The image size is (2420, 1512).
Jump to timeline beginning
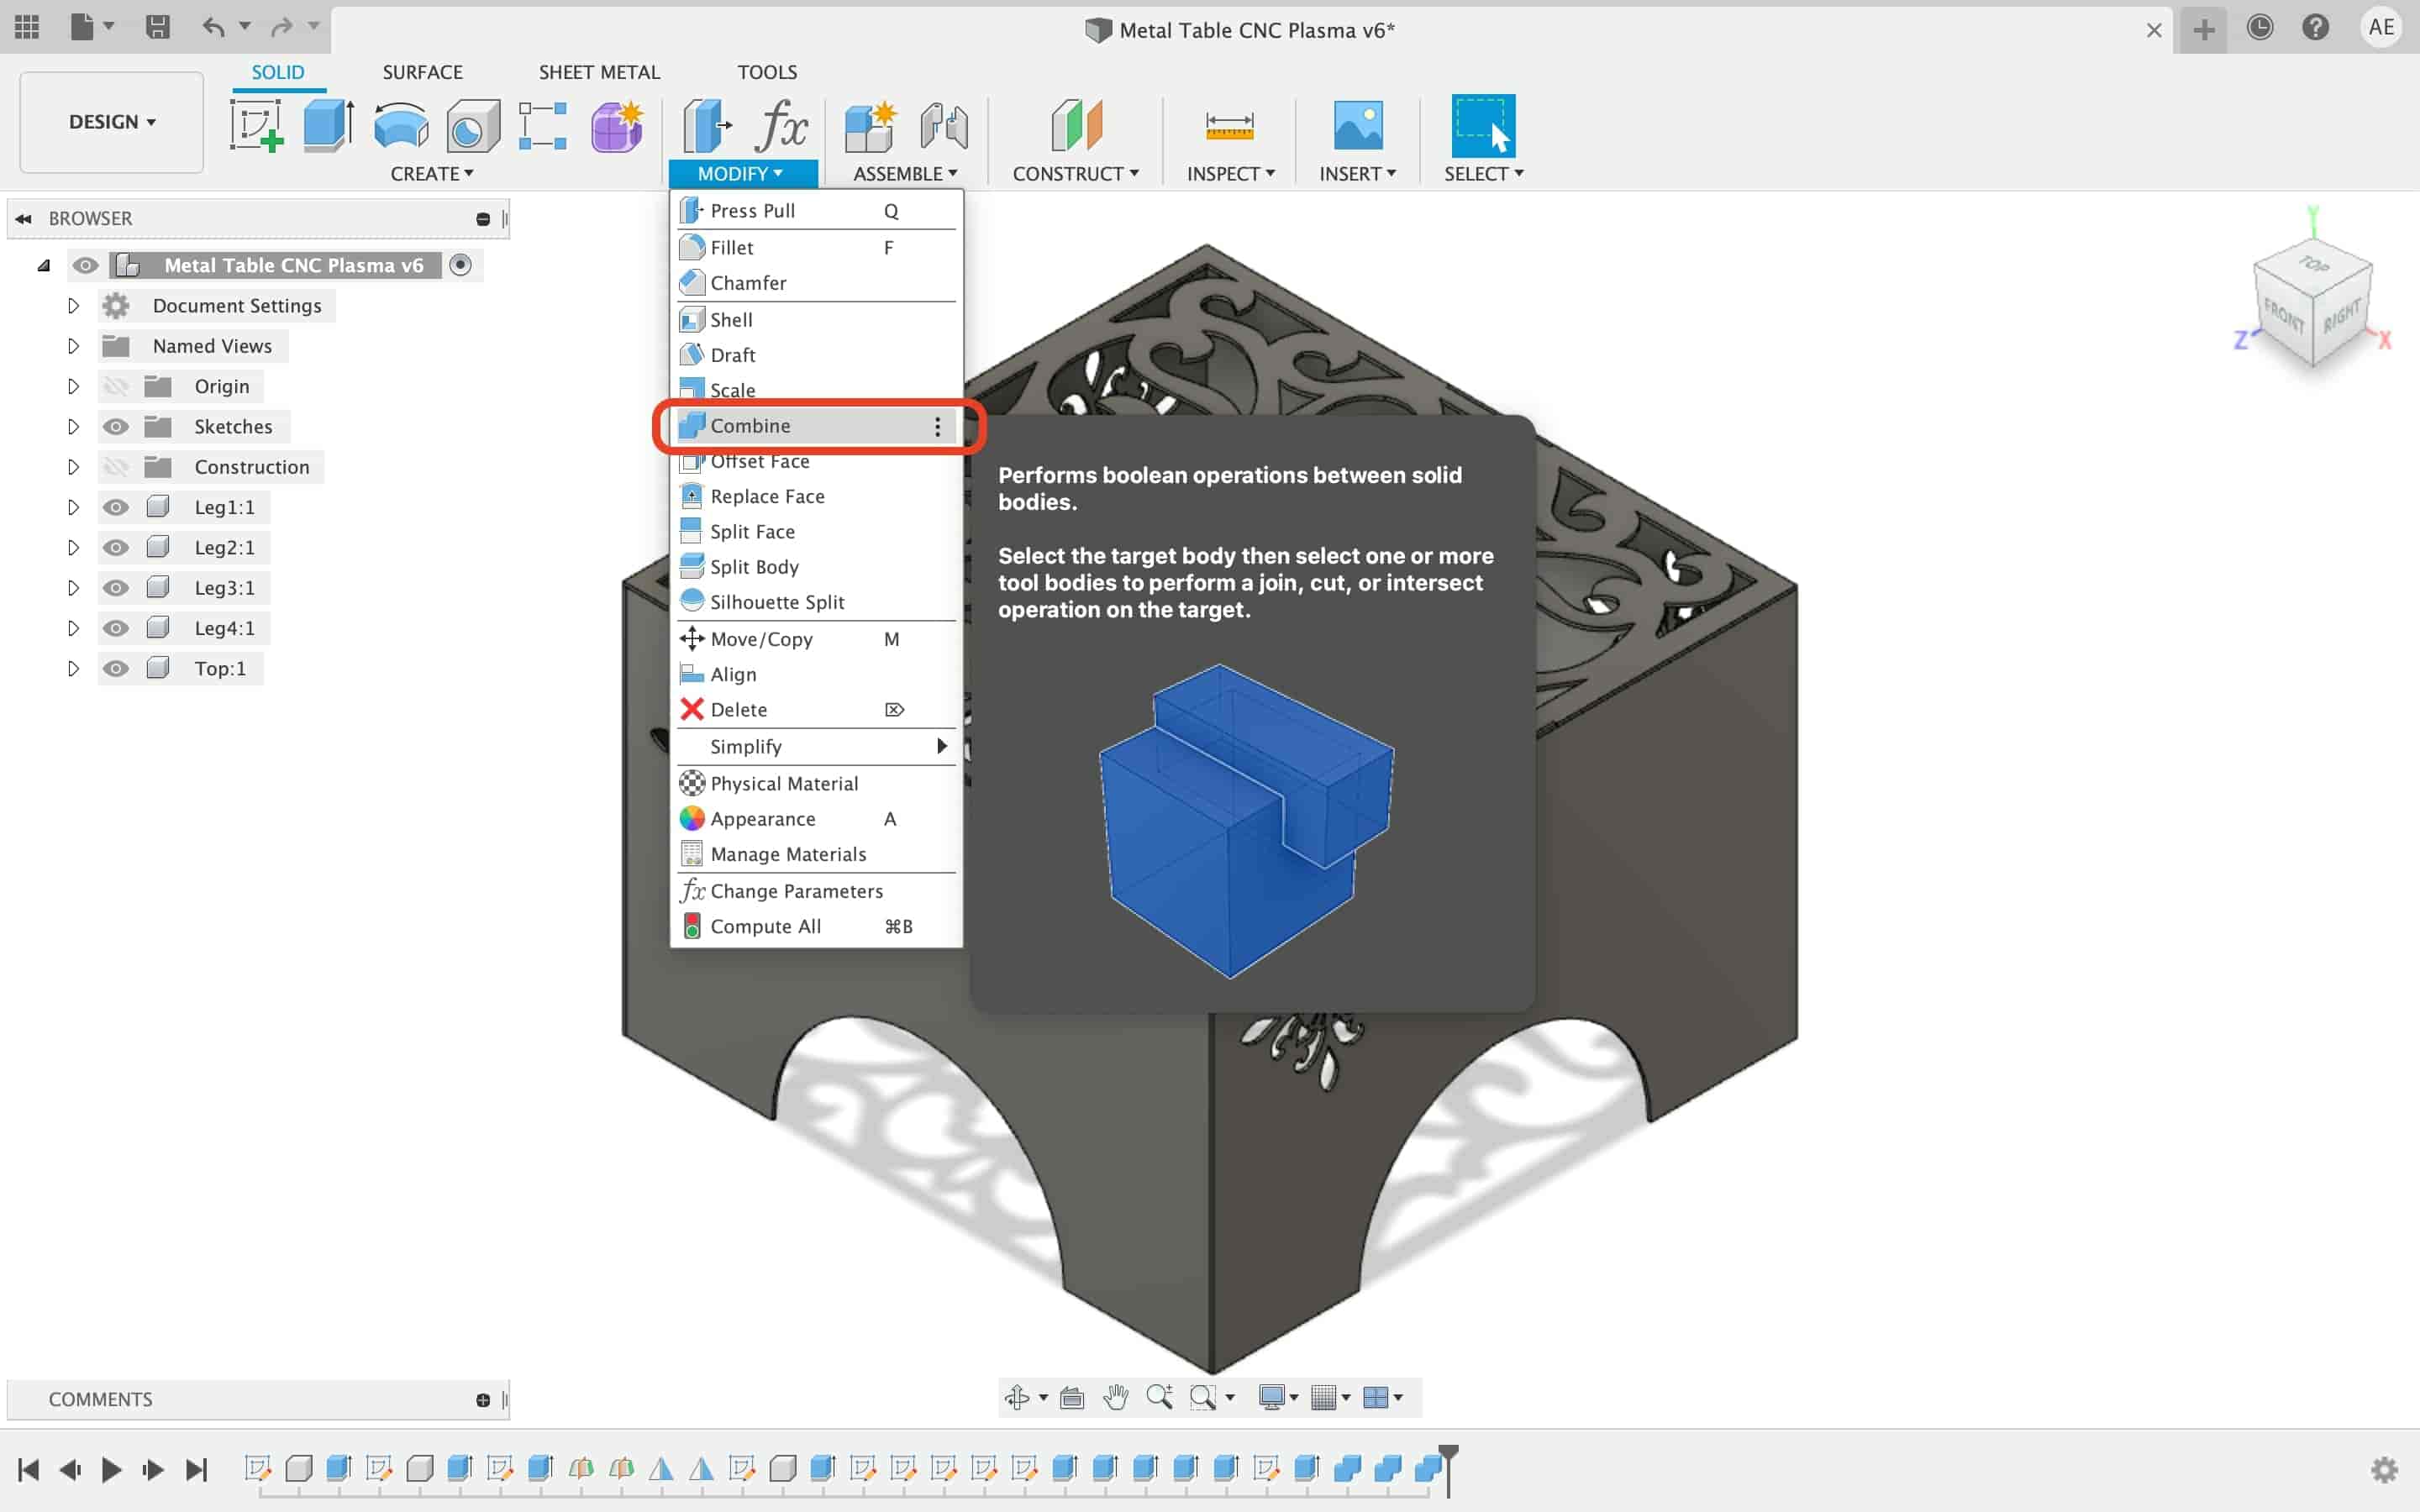click(28, 1469)
